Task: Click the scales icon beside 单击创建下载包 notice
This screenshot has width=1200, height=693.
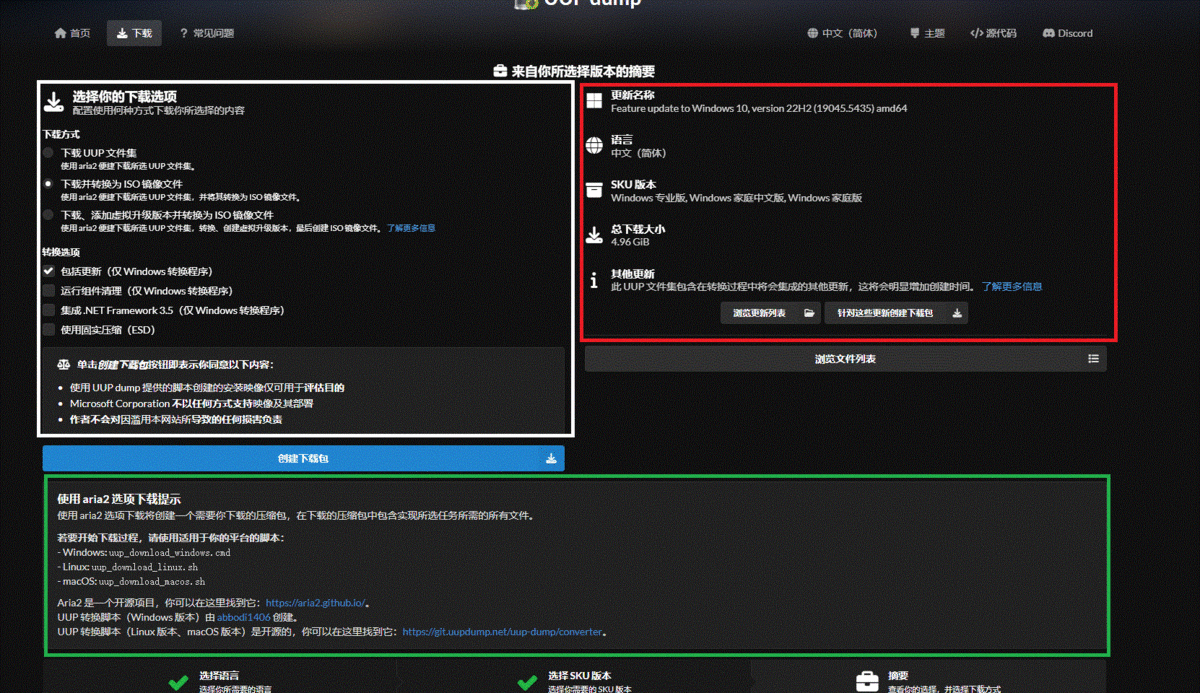Action: pos(63,365)
